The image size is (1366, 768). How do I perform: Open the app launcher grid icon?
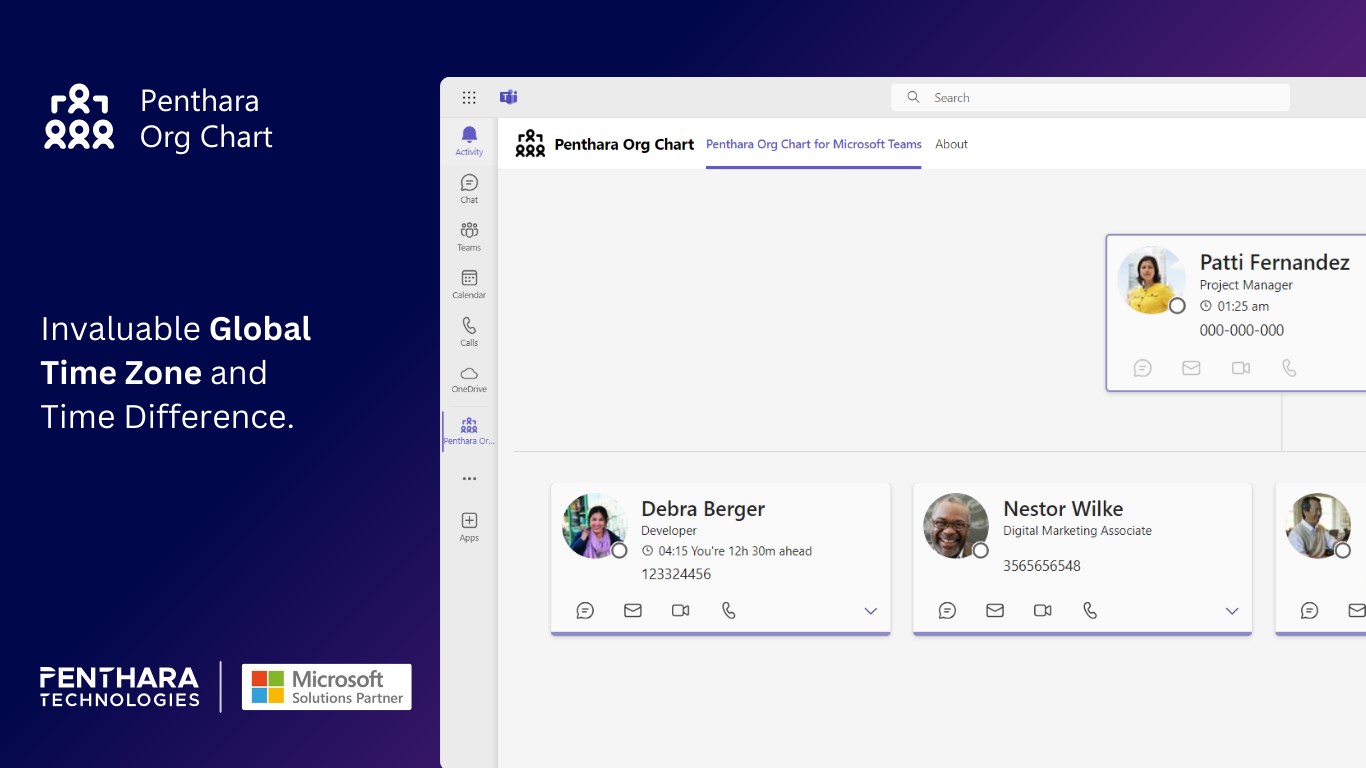click(x=469, y=97)
